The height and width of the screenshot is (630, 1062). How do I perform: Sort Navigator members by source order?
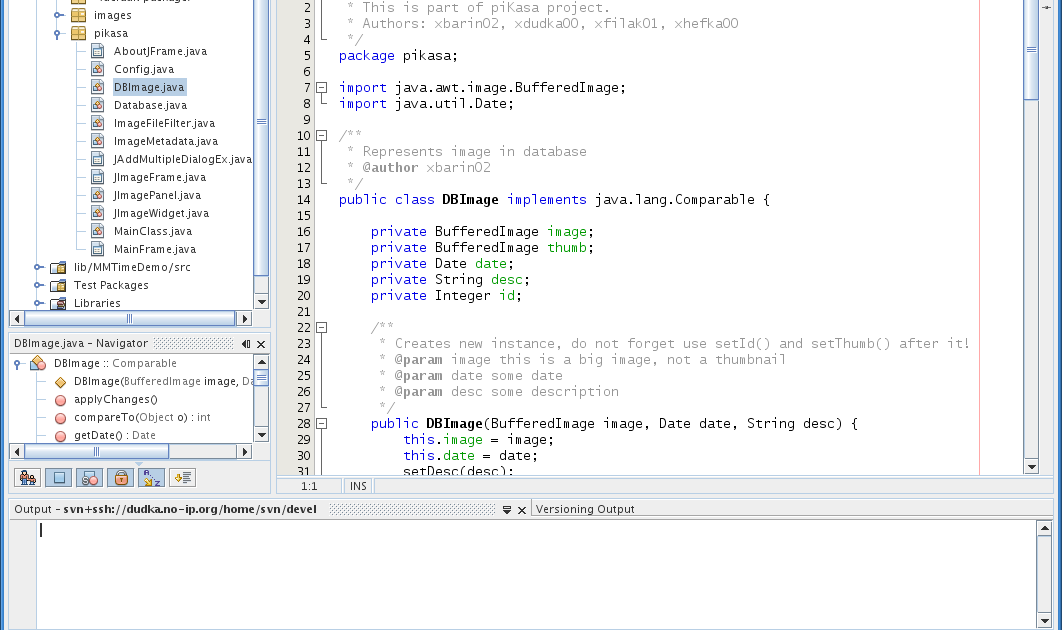pyautogui.click(x=182, y=477)
